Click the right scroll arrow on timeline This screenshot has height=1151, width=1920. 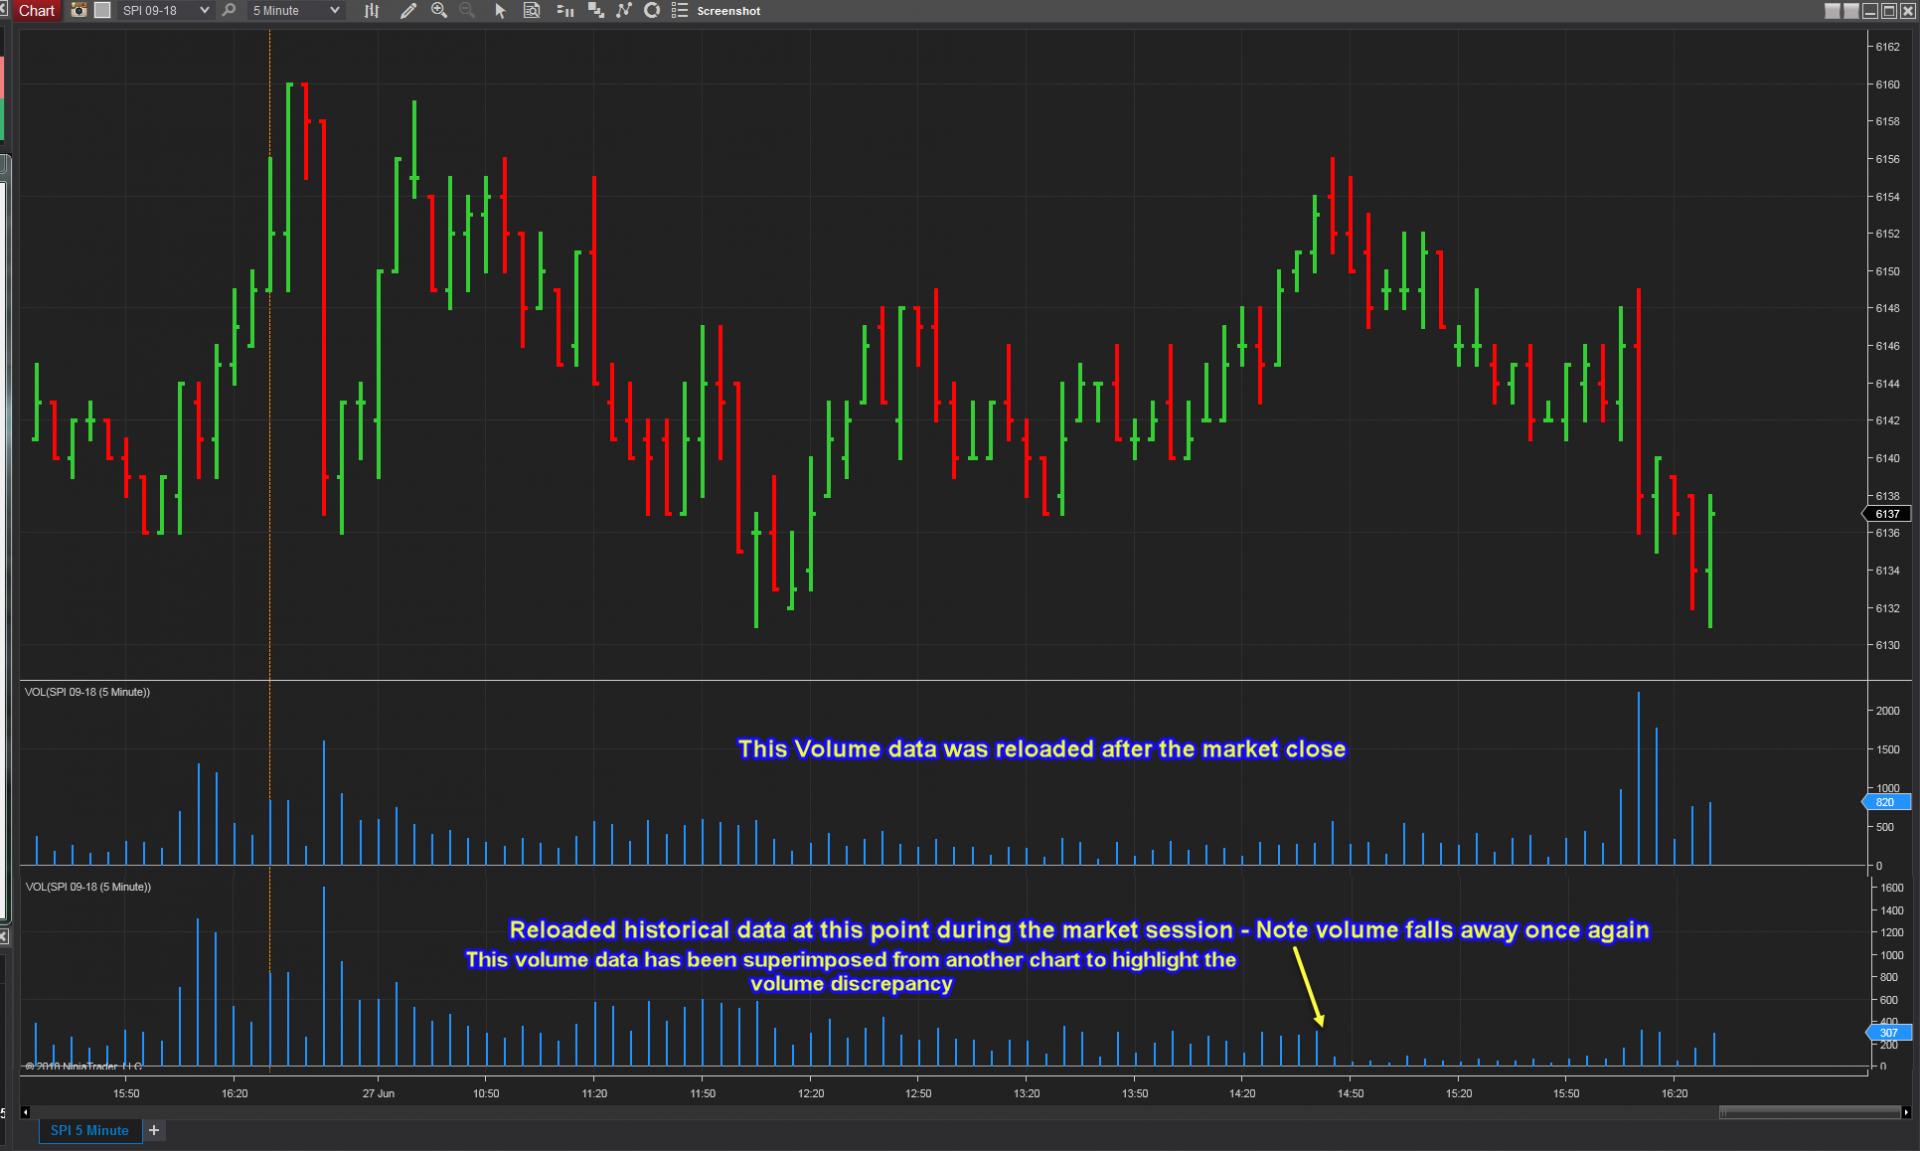[x=1906, y=1112]
